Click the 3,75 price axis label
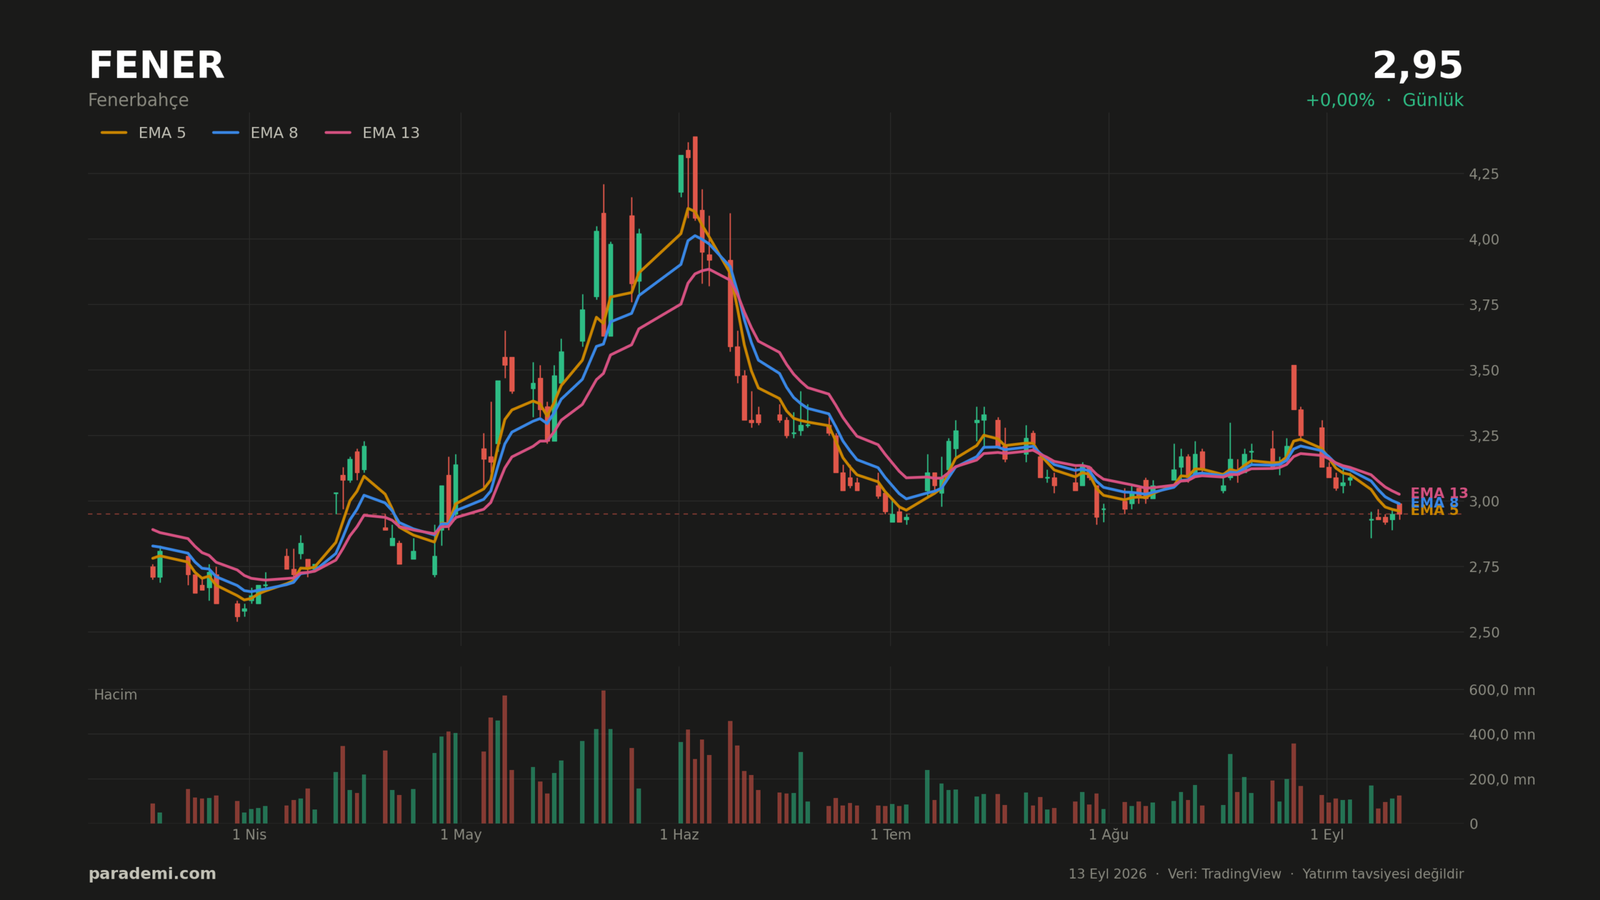The width and height of the screenshot is (1600, 900). click(1483, 305)
